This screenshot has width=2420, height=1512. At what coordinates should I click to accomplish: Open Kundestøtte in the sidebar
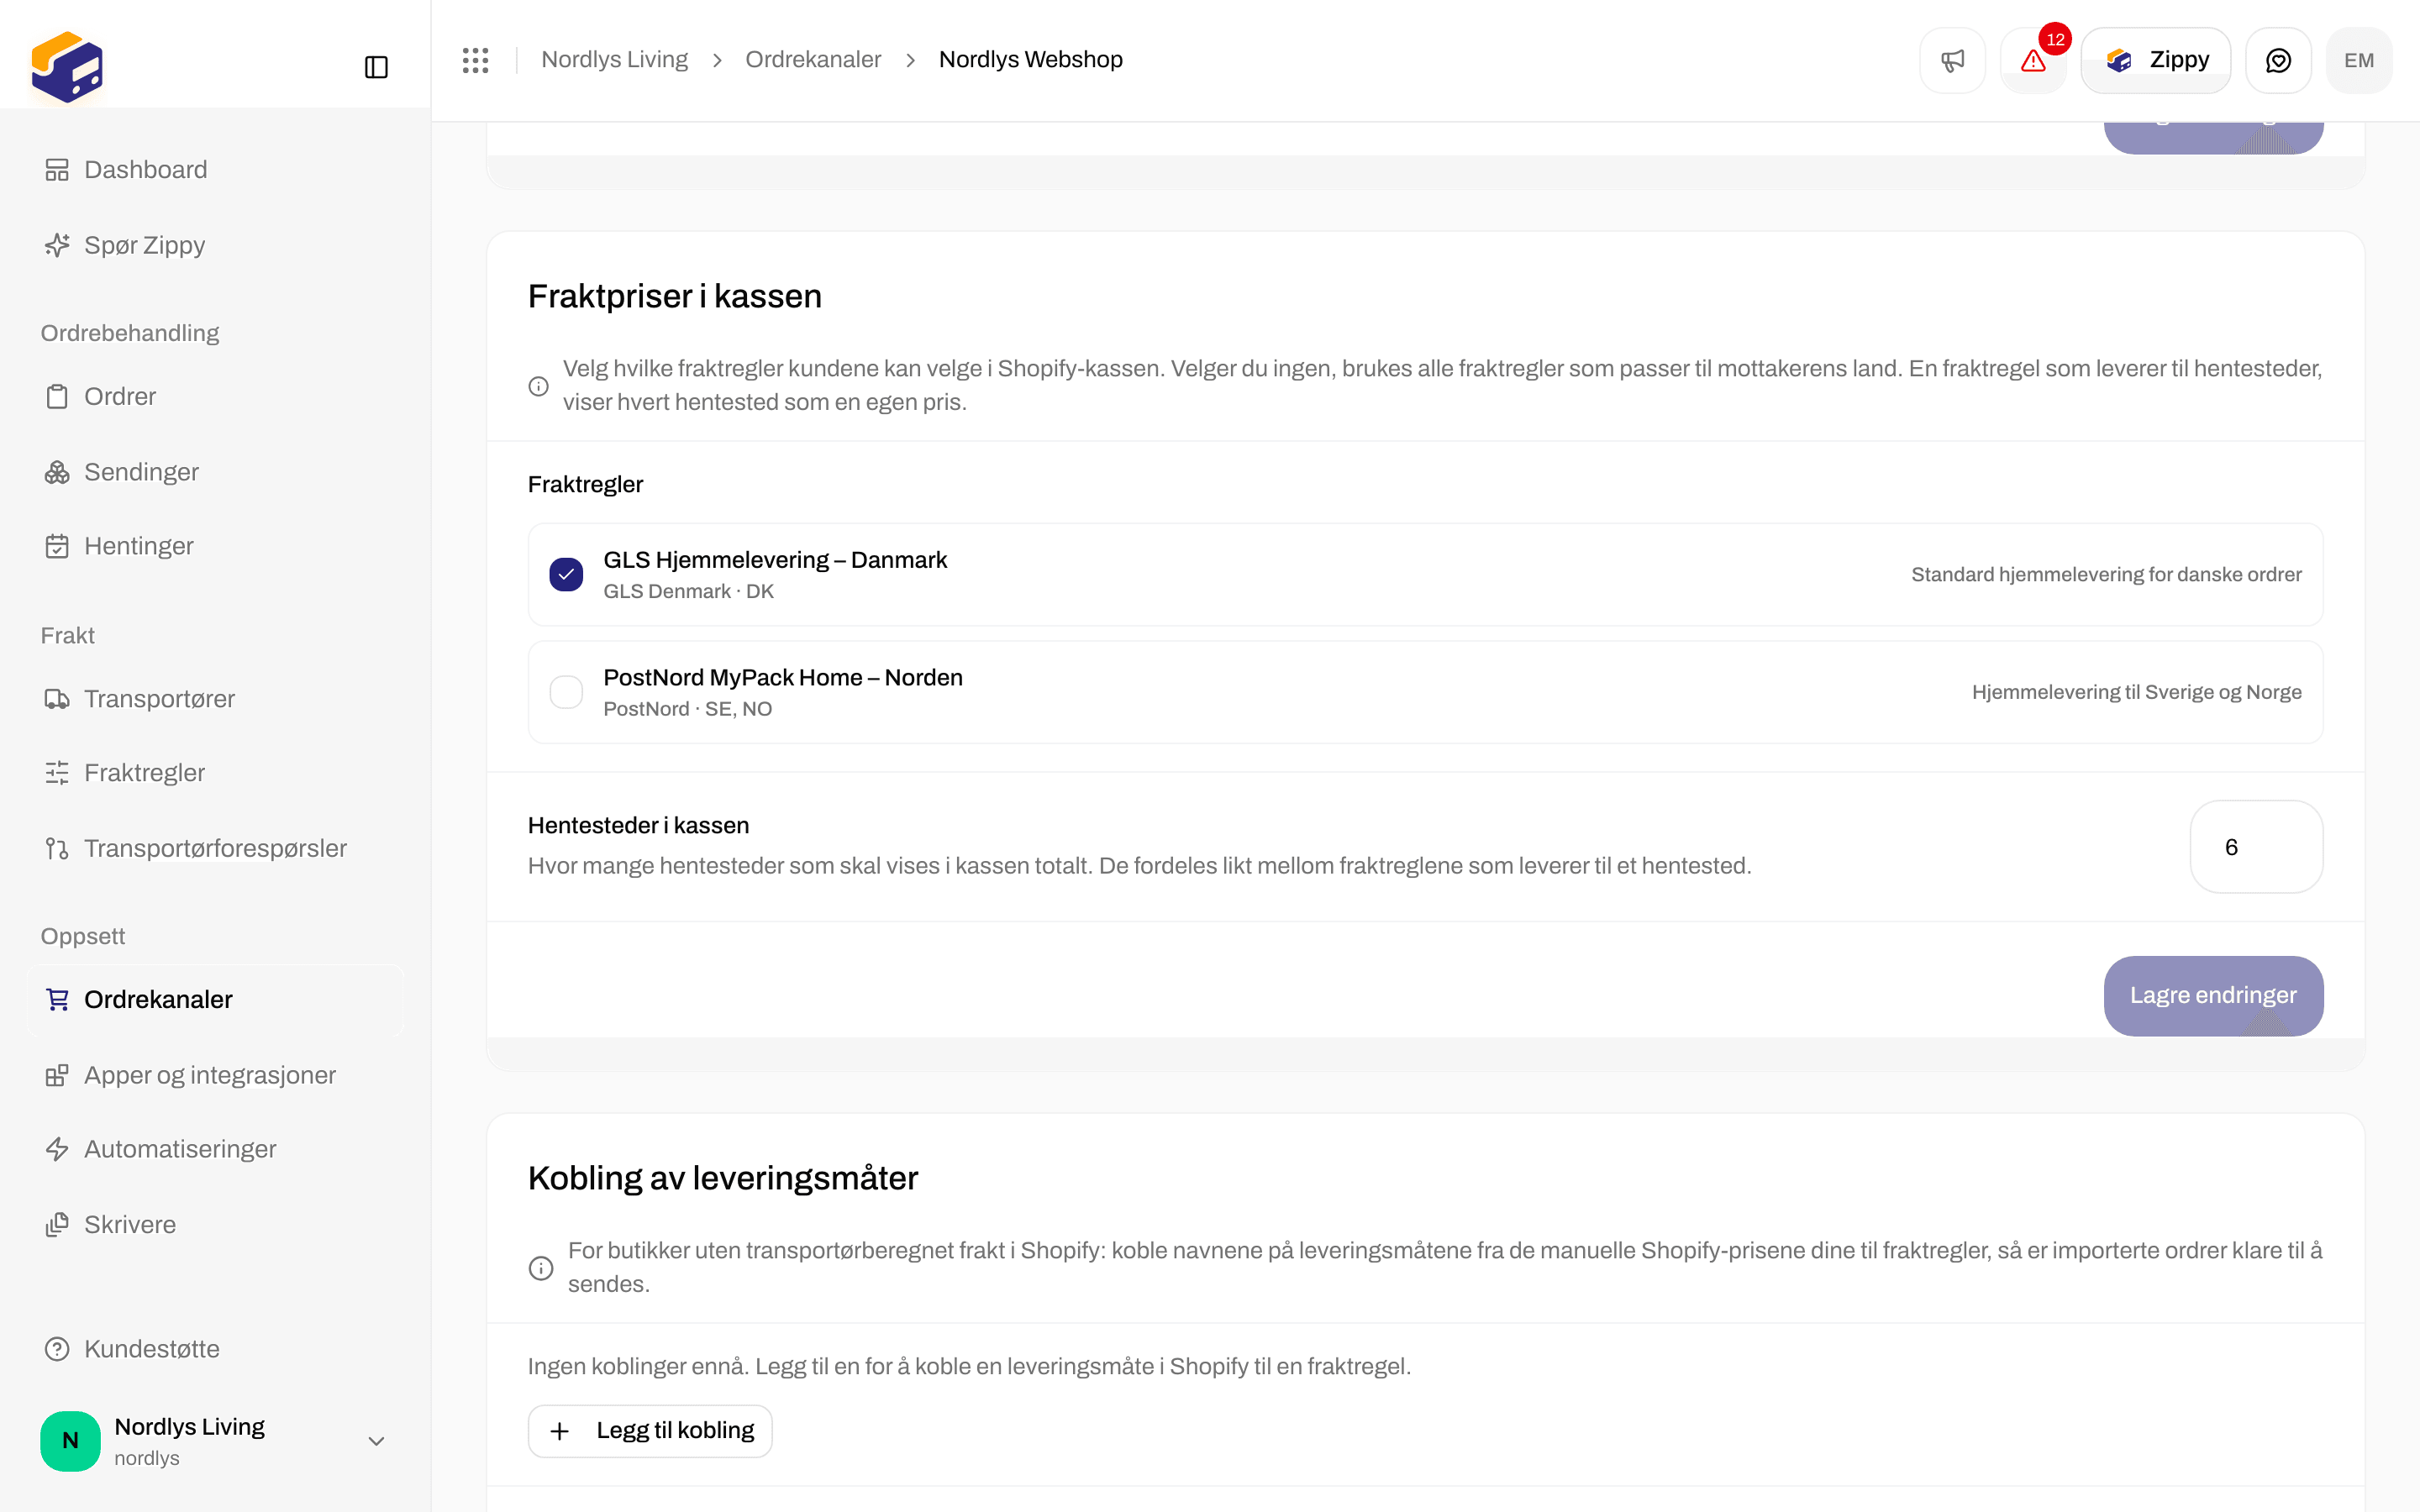point(216,1349)
